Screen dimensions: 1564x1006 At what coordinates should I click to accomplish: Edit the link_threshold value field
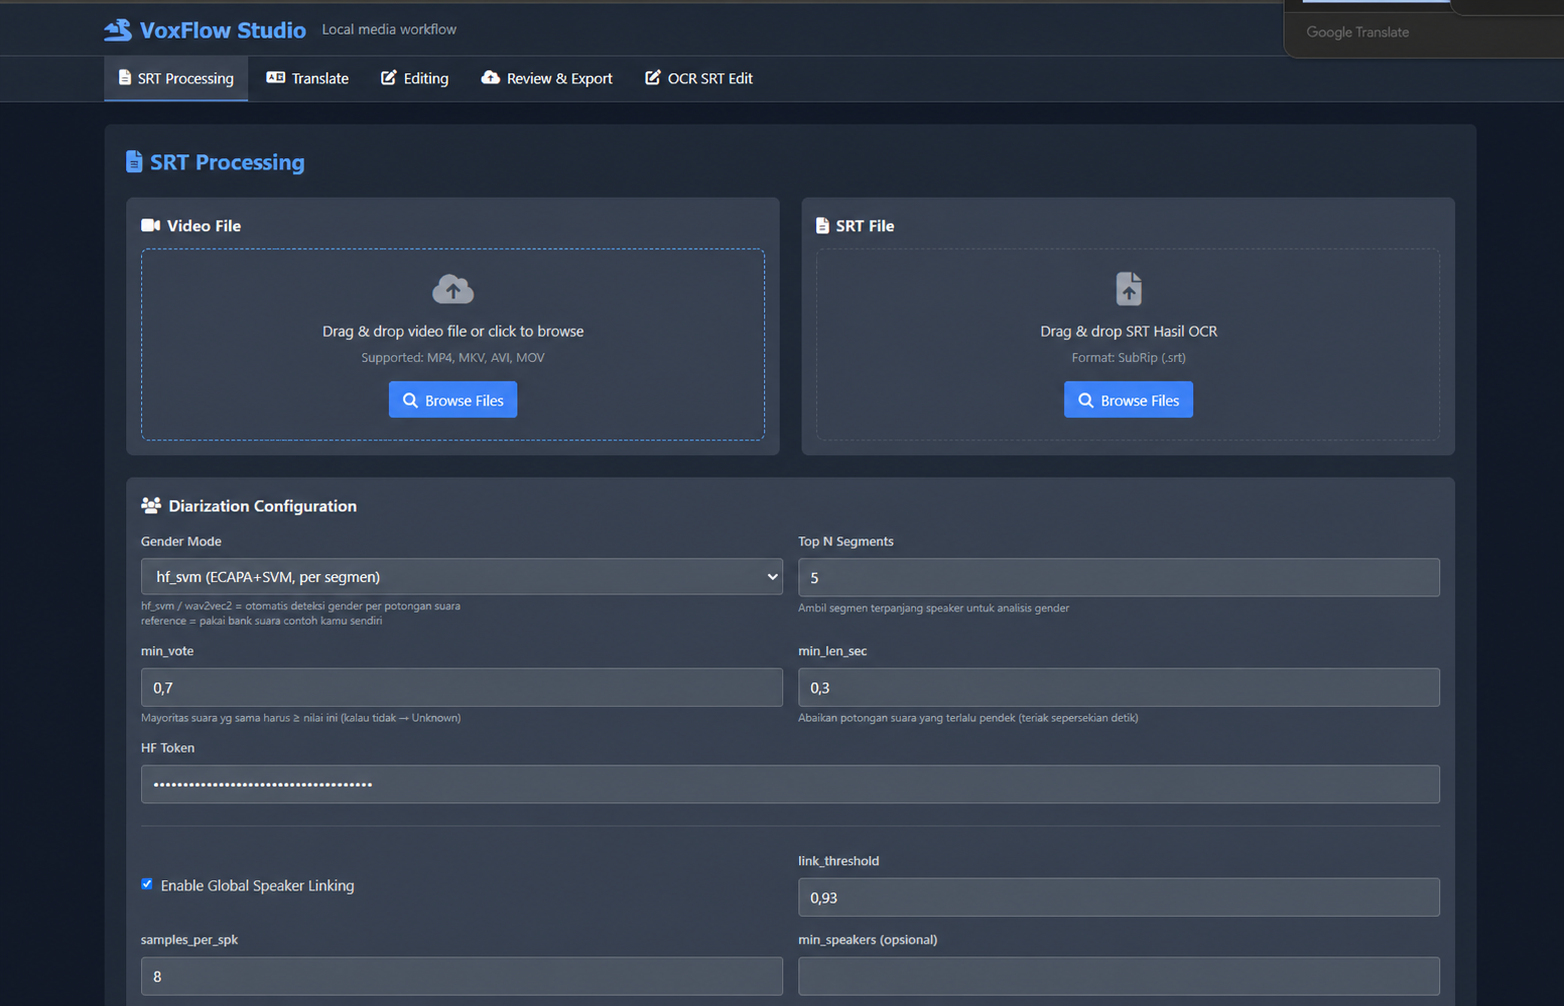[1119, 897]
